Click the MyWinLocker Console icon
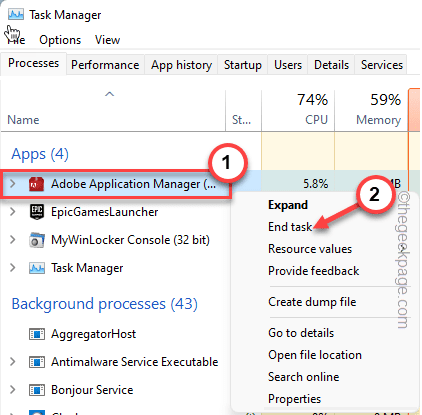This screenshot has height=415, width=422. [37, 240]
